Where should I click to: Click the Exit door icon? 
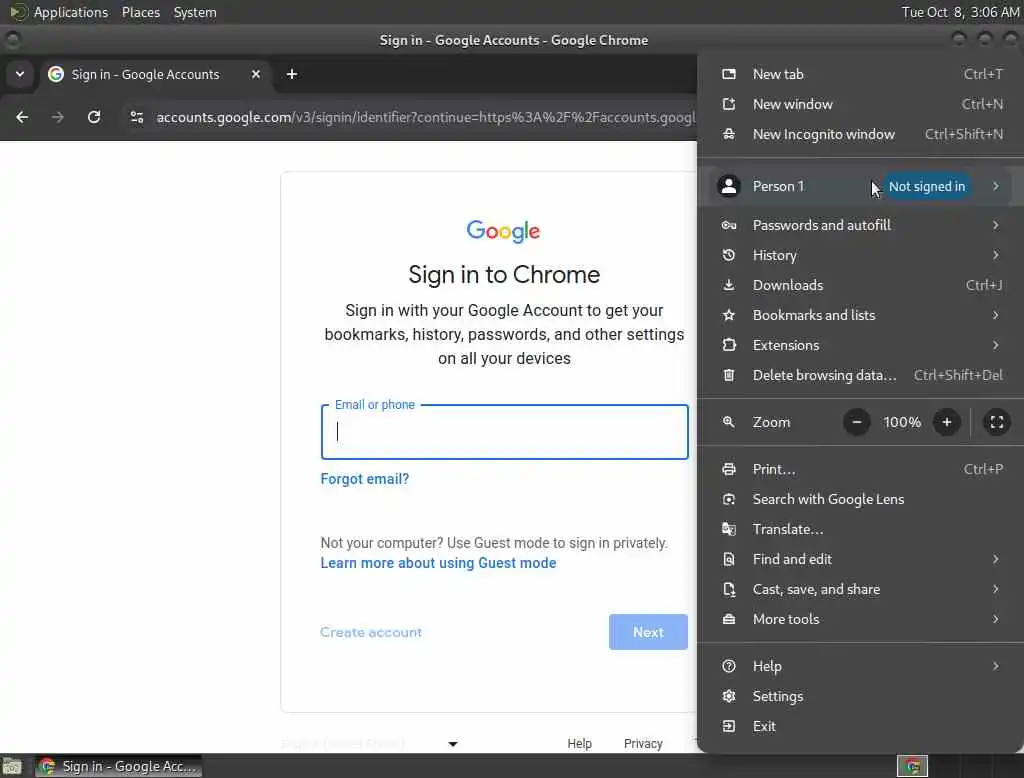[729, 726]
